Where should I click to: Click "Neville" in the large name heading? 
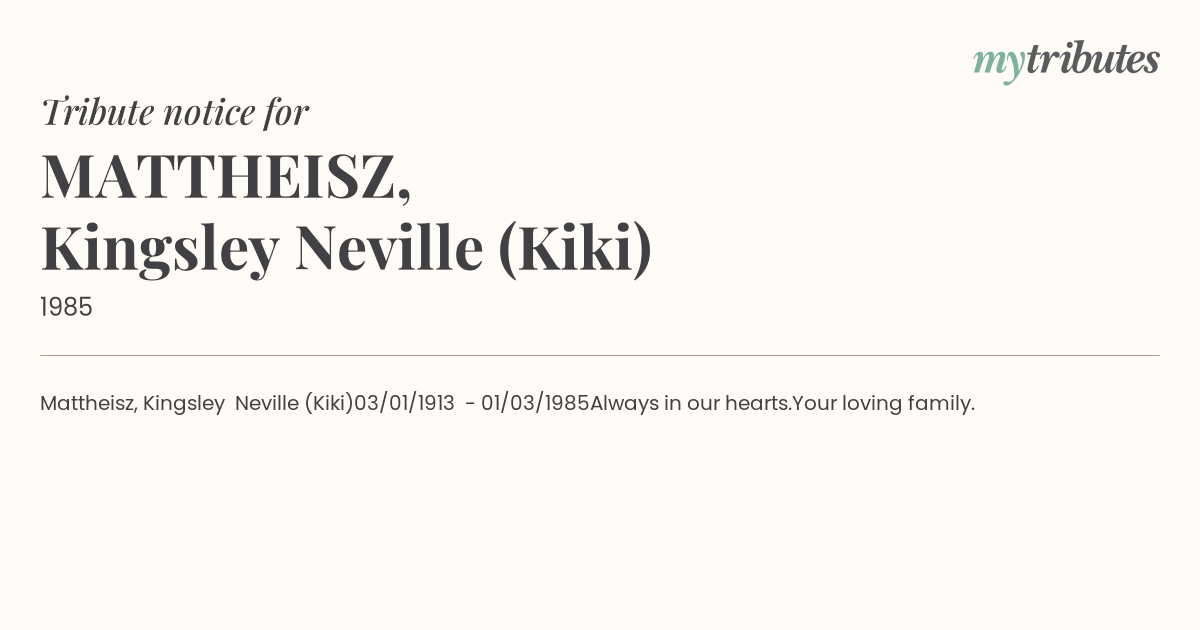point(389,249)
